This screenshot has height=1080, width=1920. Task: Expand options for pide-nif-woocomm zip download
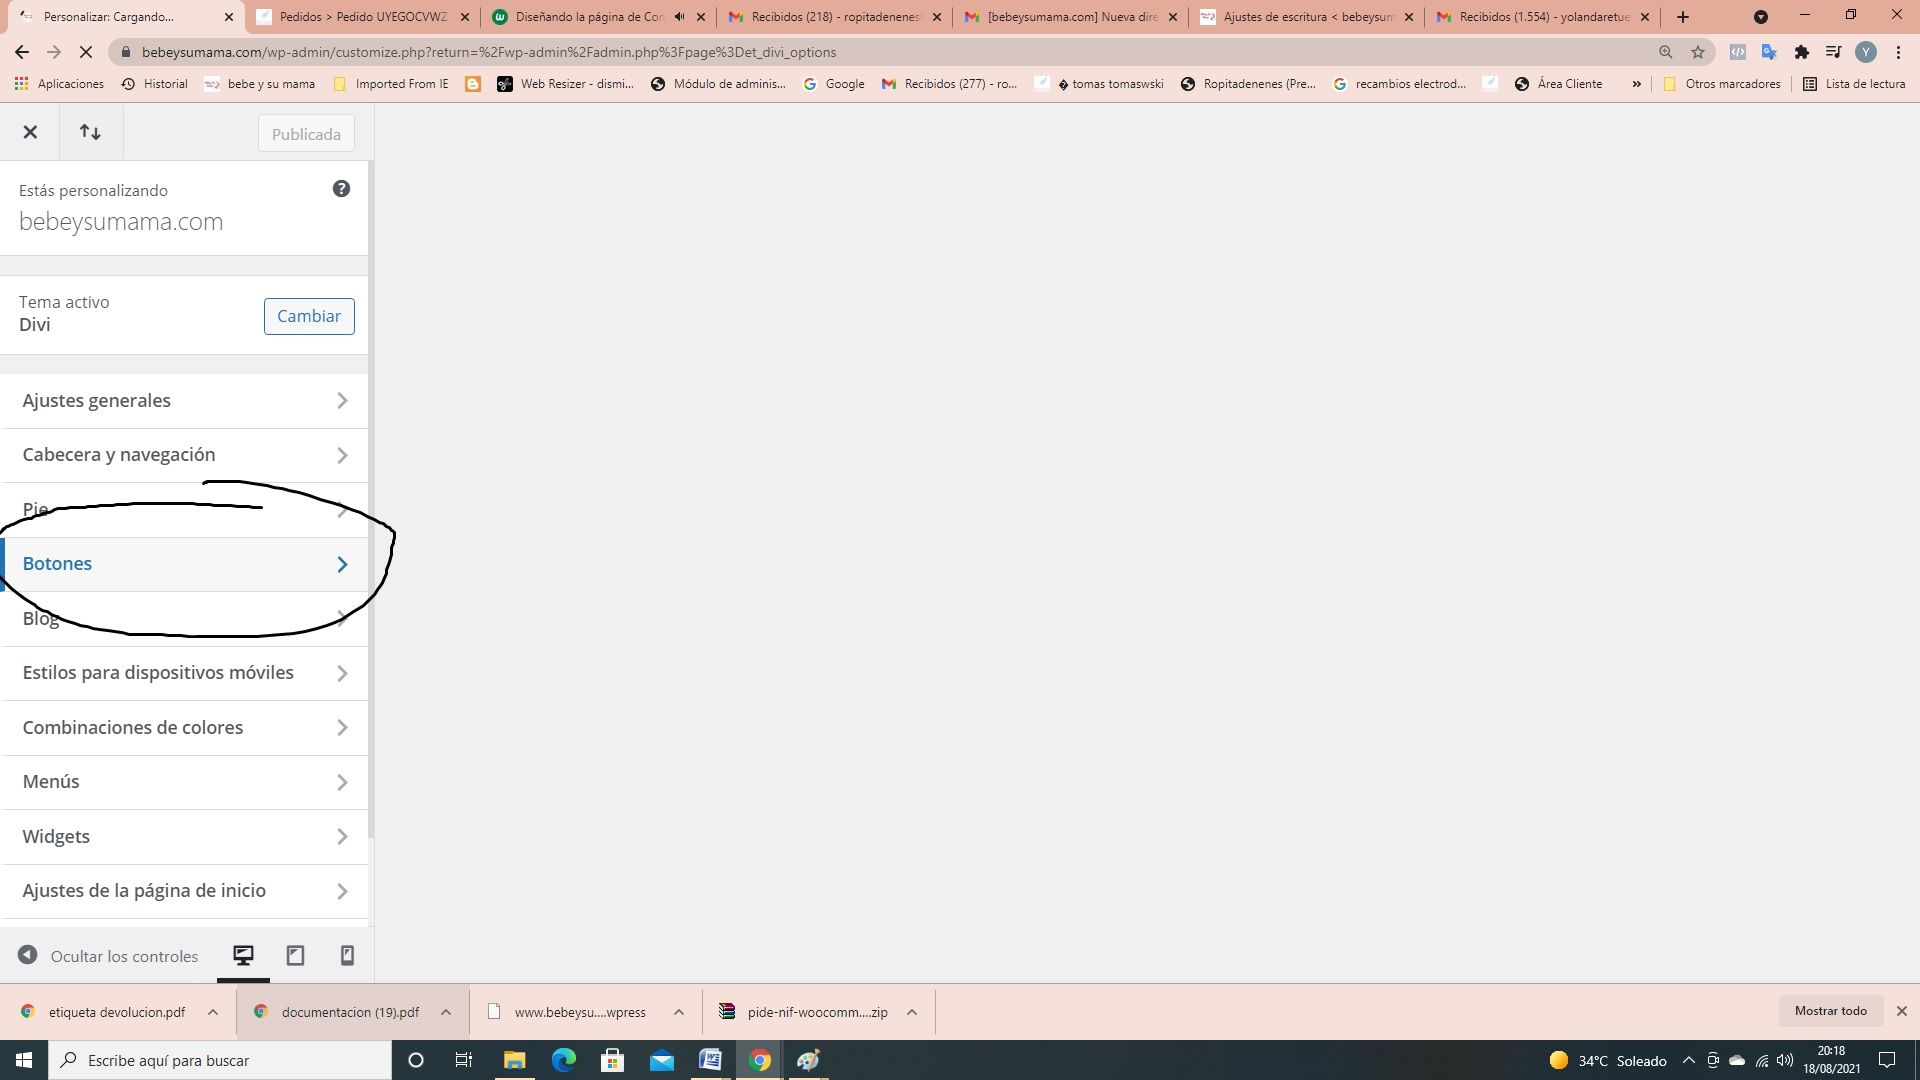click(912, 1012)
